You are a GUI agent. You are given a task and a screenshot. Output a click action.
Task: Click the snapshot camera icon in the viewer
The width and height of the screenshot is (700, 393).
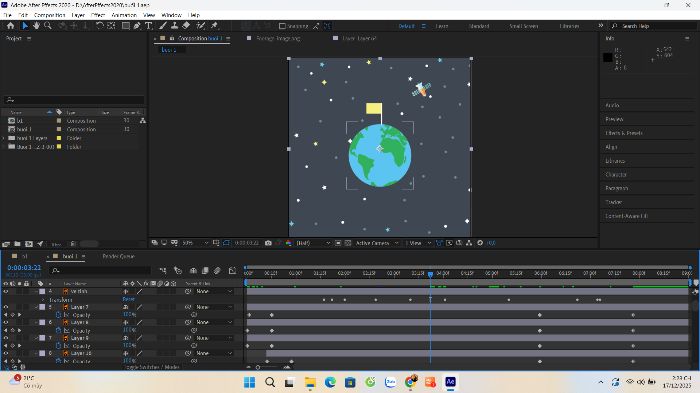coord(268,243)
